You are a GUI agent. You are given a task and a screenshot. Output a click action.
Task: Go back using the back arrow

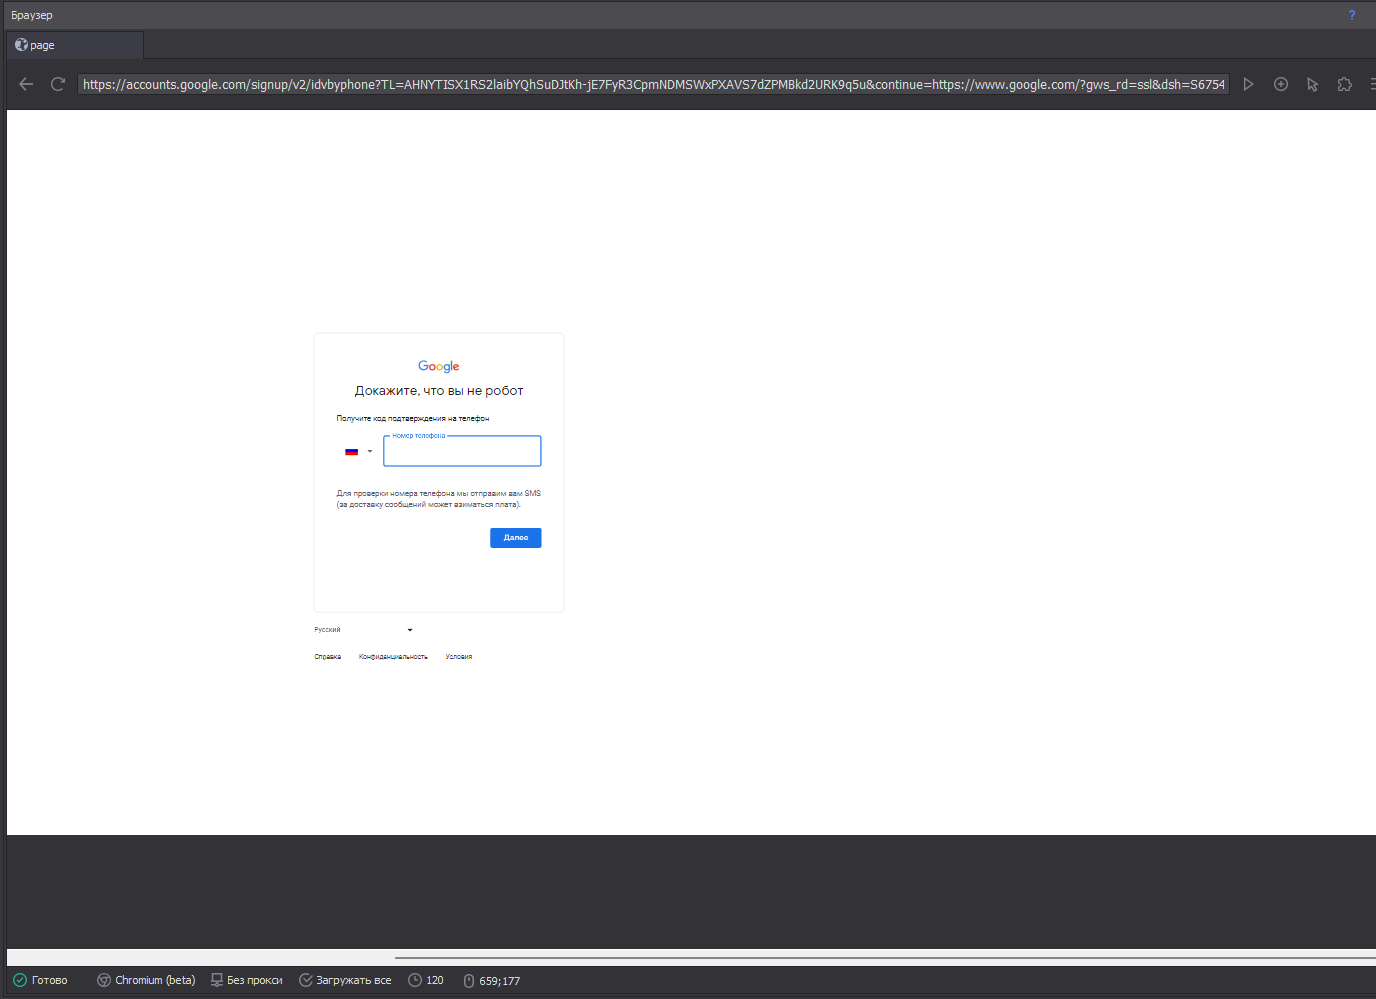(x=26, y=84)
